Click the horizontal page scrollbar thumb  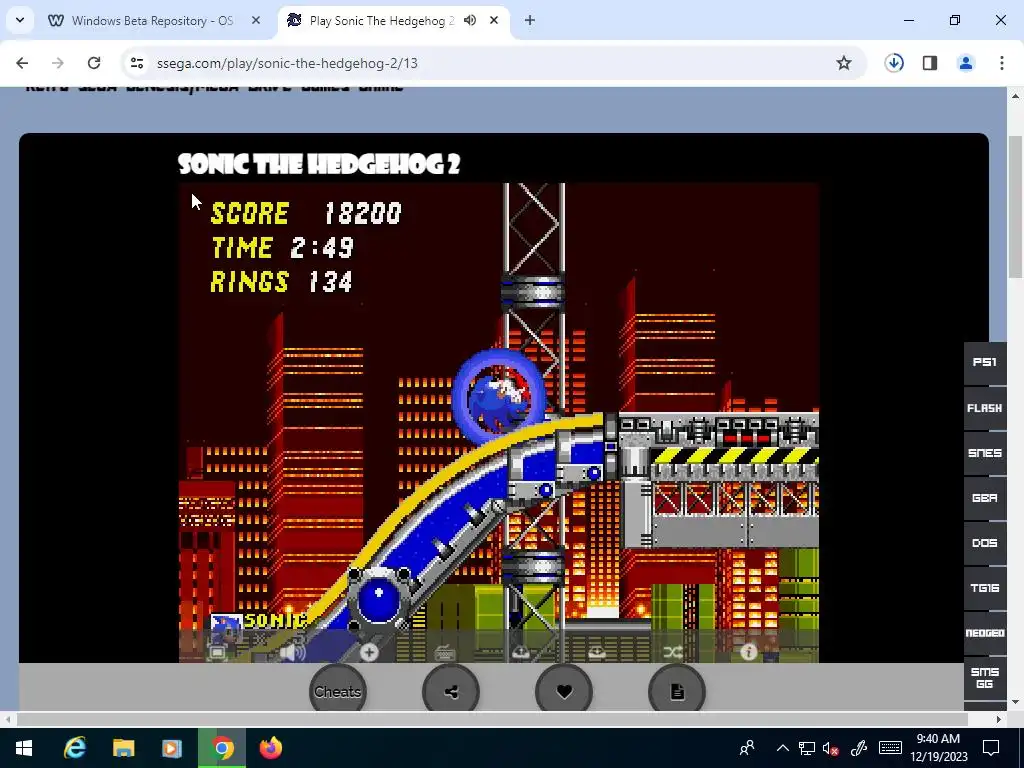pyautogui.click(x=492, y=719)
